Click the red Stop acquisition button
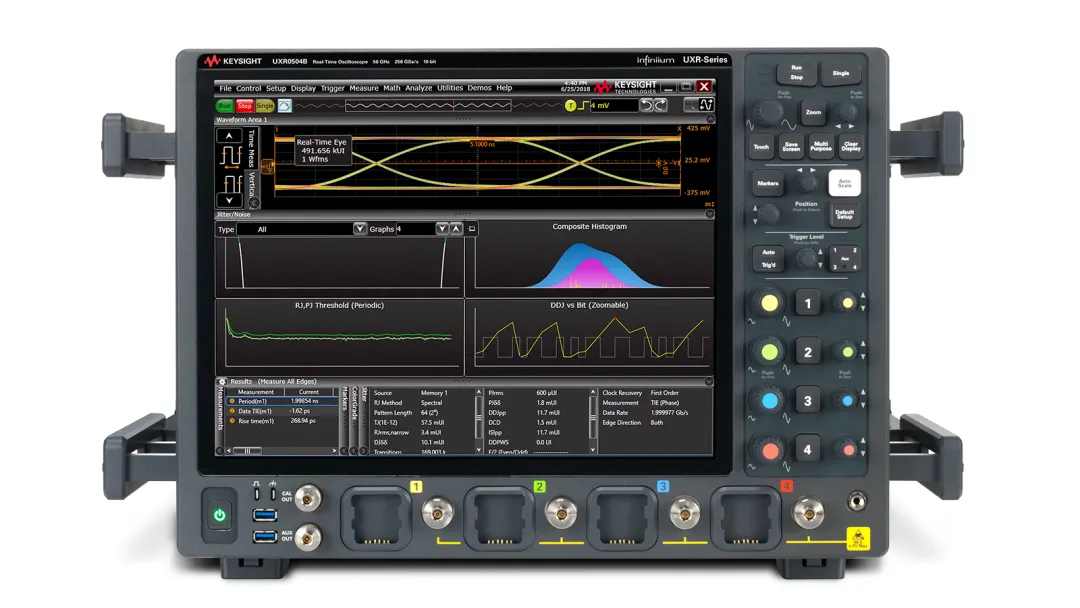1080x608 pixels. click(x=245, y=106)
